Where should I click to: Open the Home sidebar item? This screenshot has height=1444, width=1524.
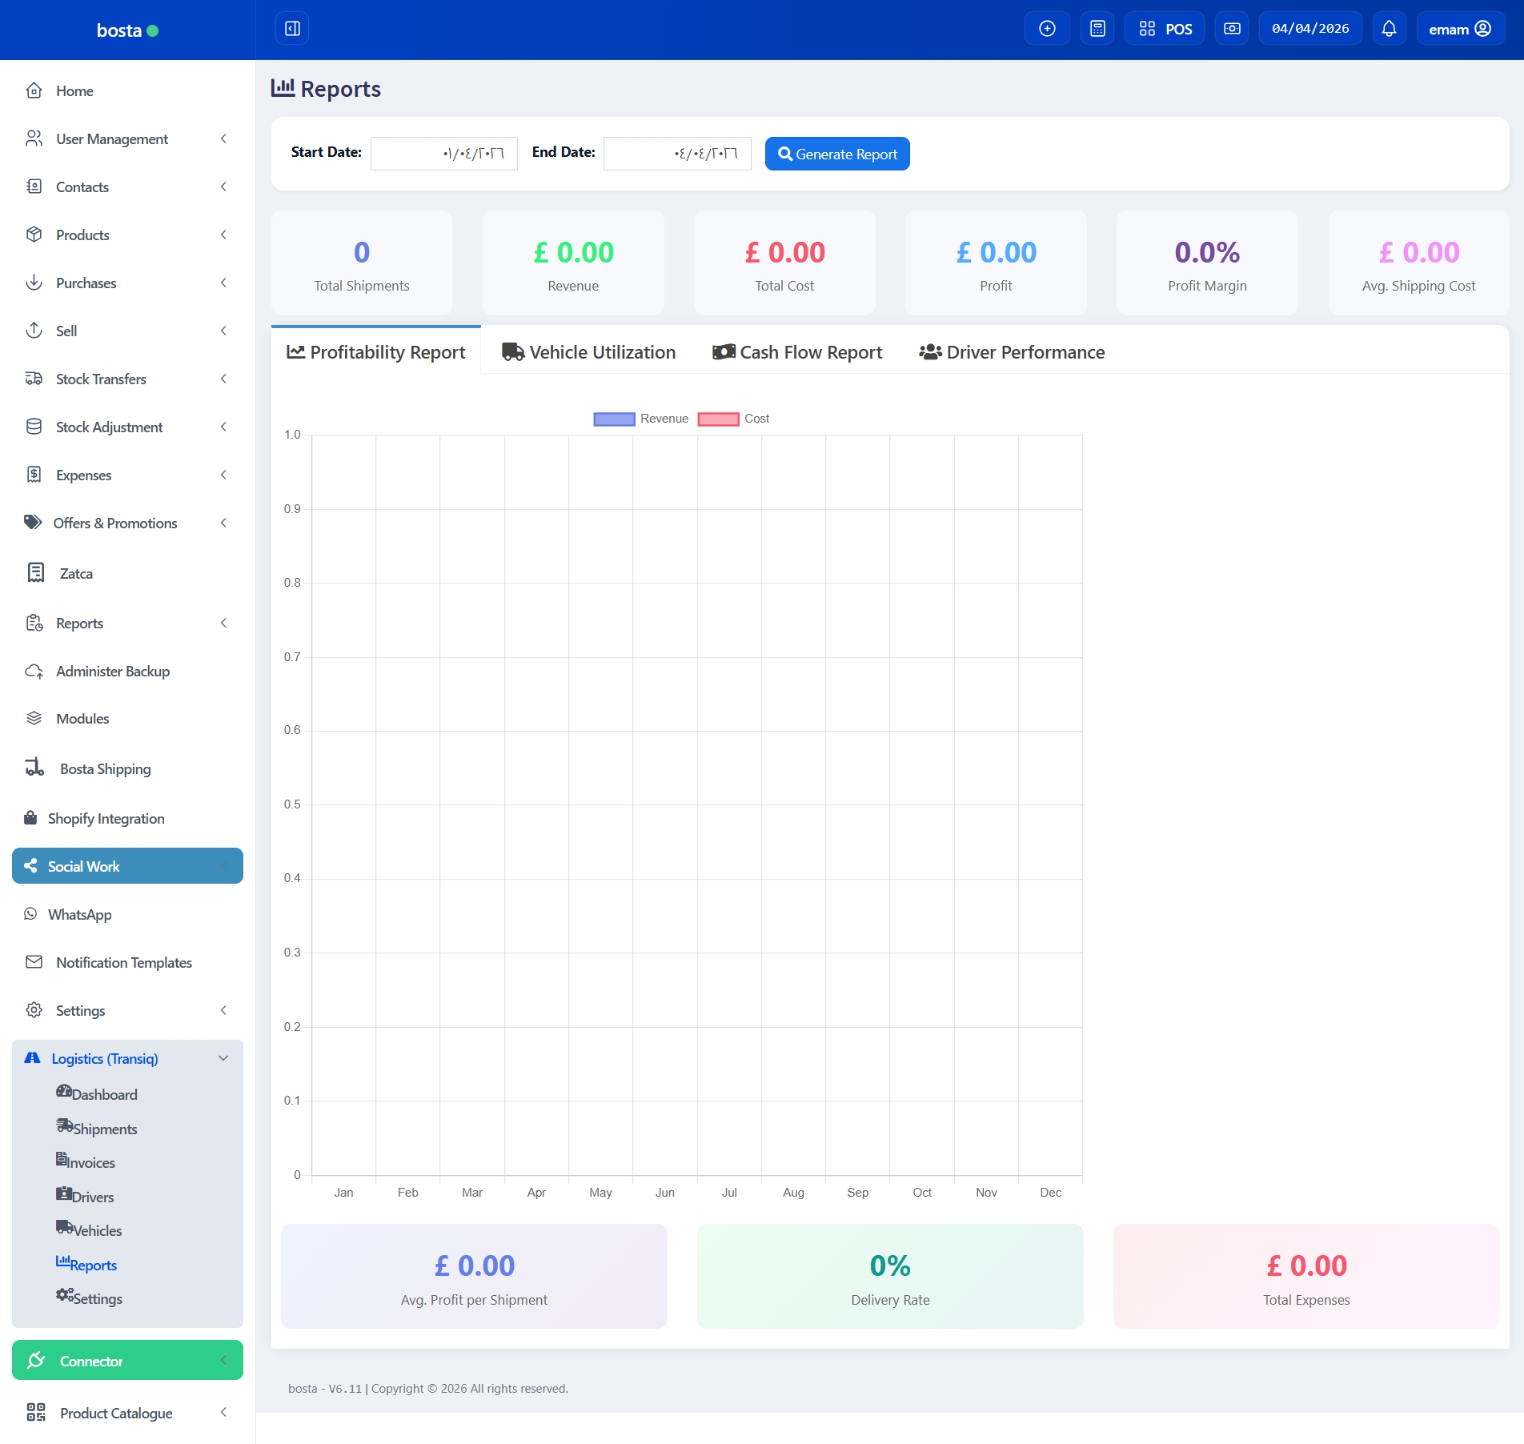point(74,91)
